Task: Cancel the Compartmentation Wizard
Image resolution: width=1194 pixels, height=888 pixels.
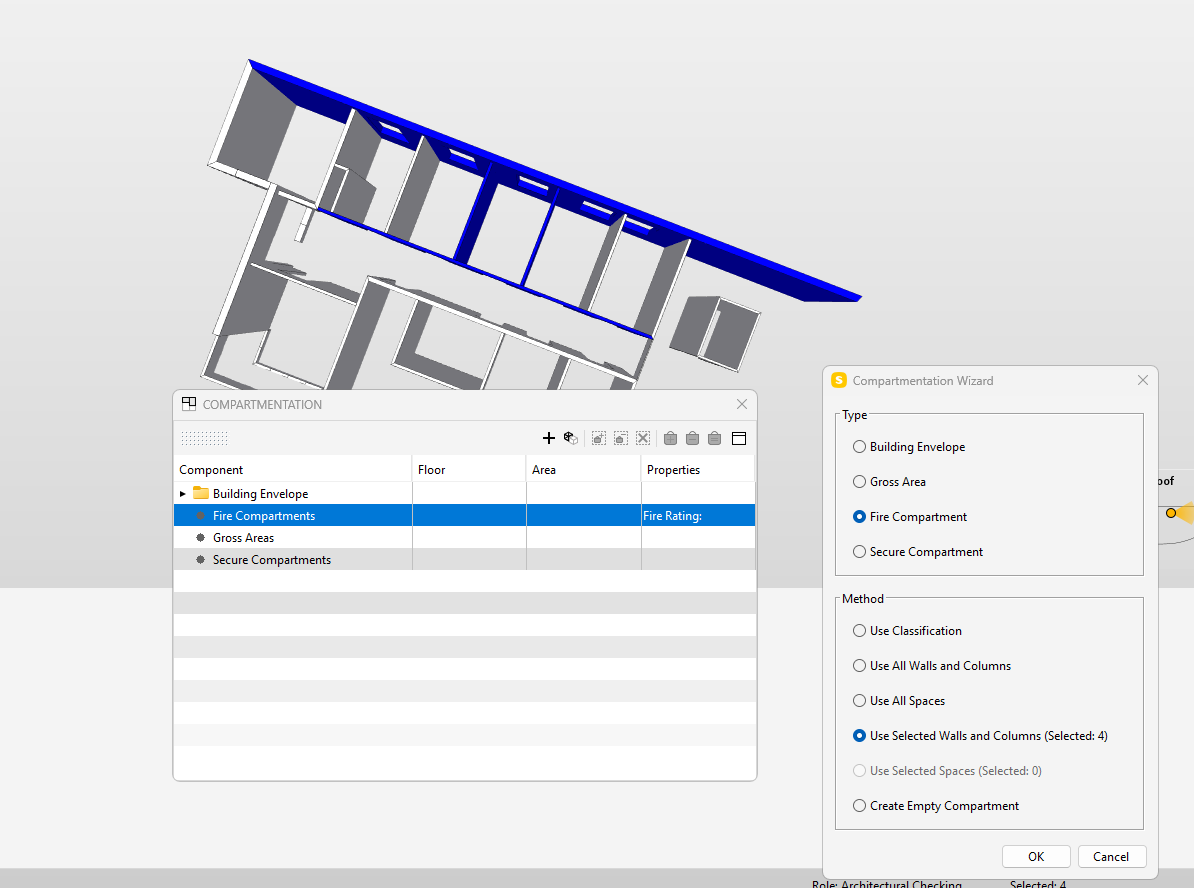Action: 1111,857
